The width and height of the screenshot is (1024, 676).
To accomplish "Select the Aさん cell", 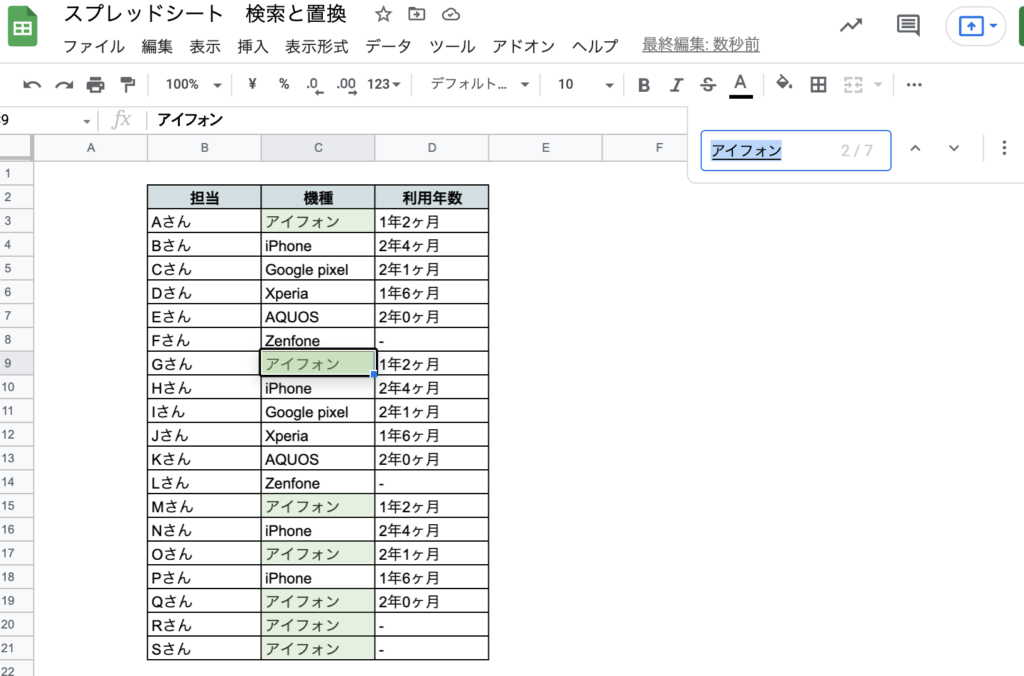I will (x=204, y=221).
